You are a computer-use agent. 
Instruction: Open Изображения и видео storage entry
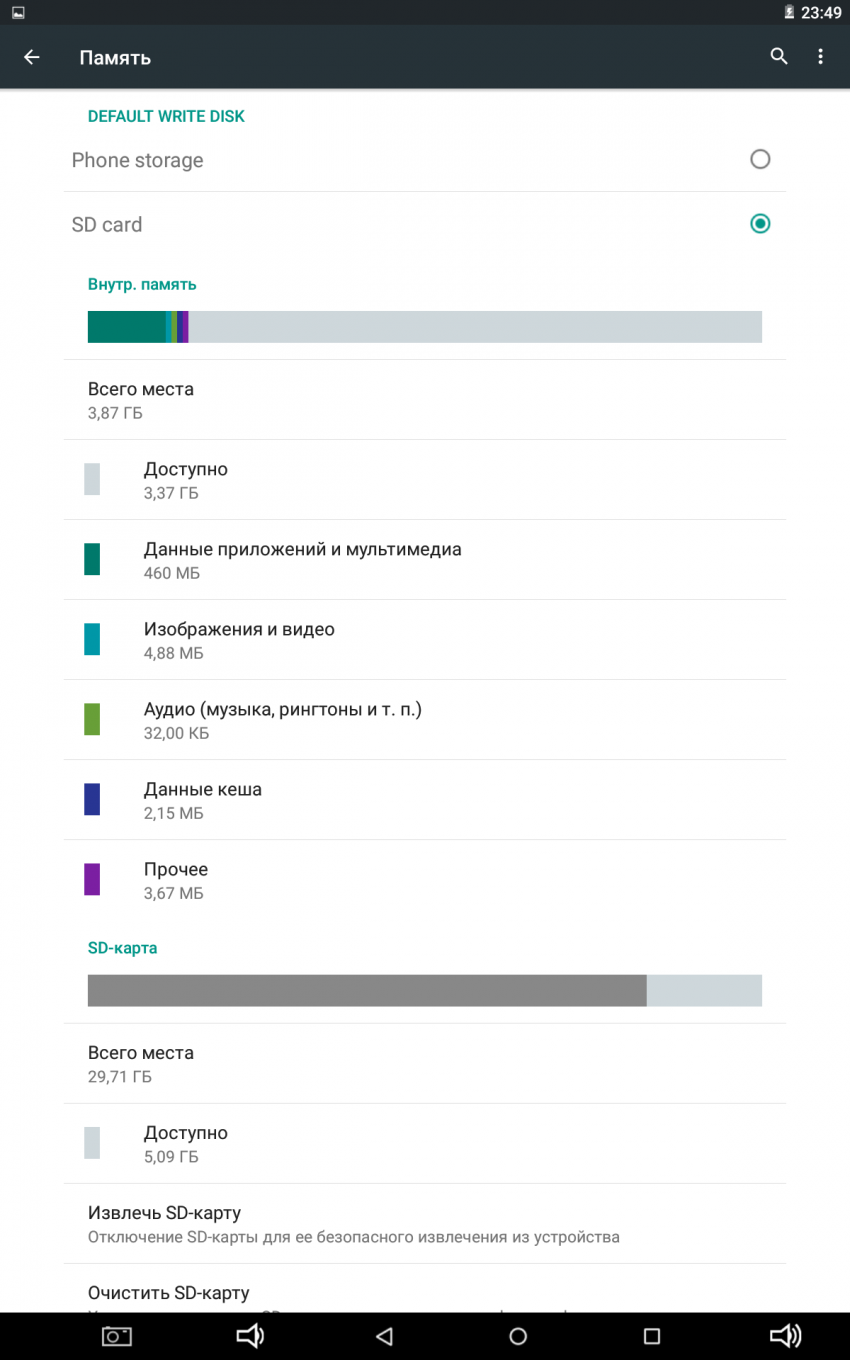[x=239, y=639]
